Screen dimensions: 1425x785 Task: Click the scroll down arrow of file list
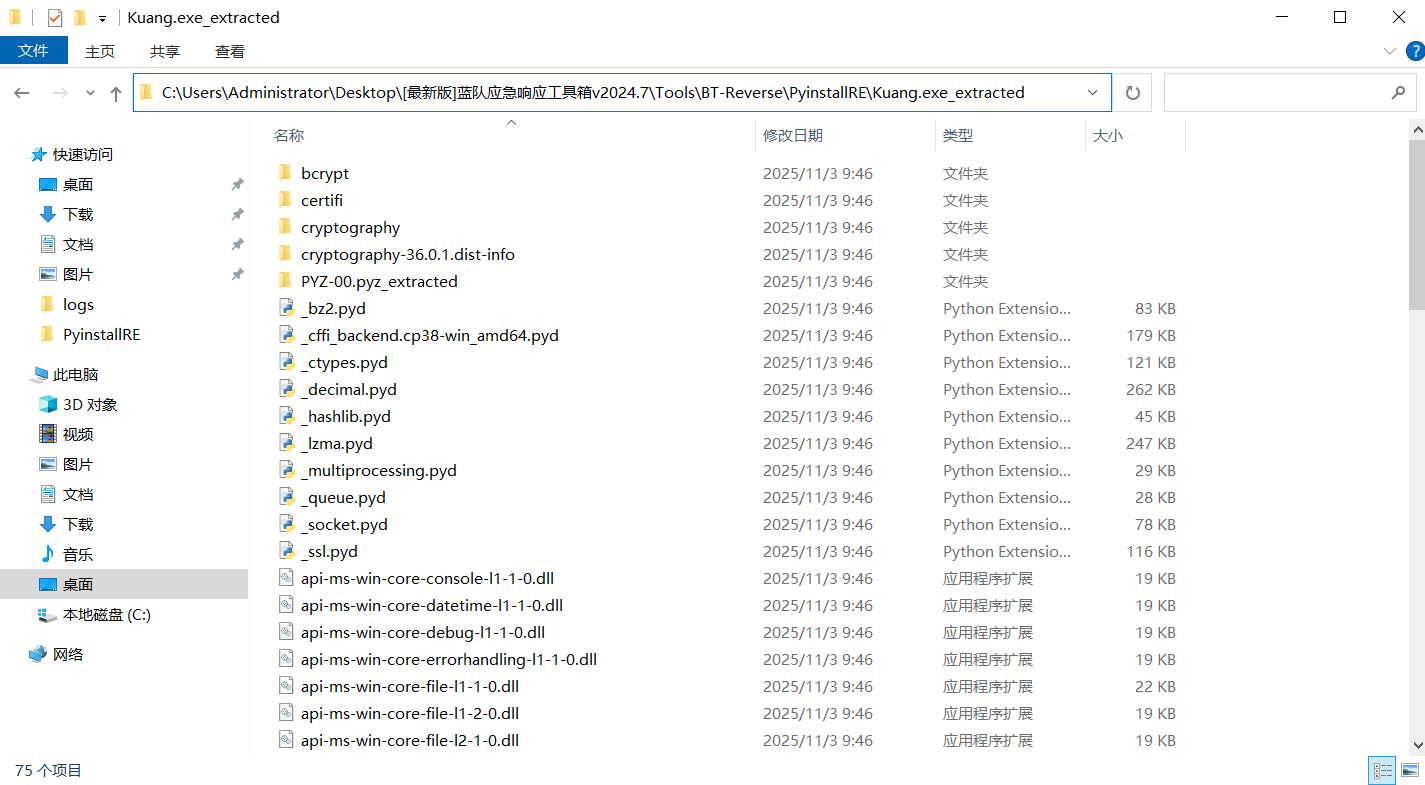click(1417, 744)
